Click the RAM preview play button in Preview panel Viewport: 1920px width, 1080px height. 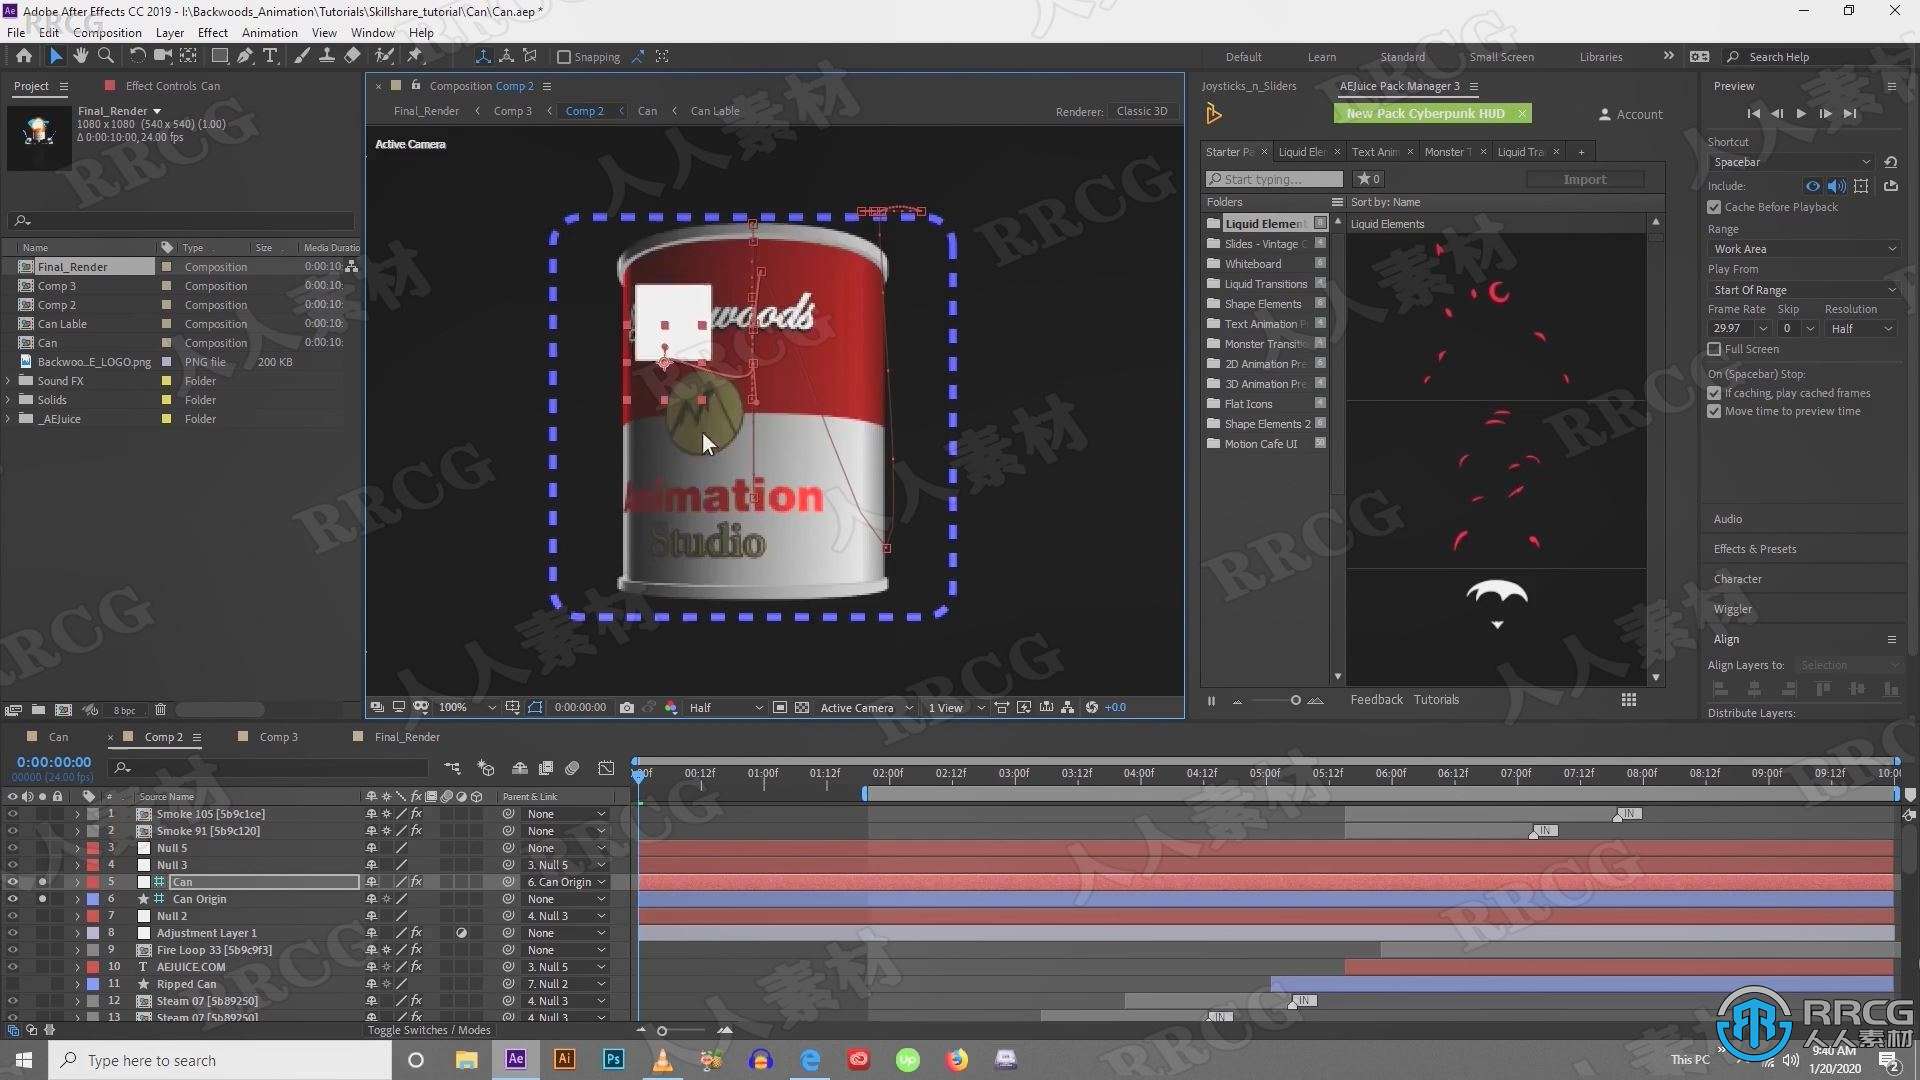tap(1800, 113)
